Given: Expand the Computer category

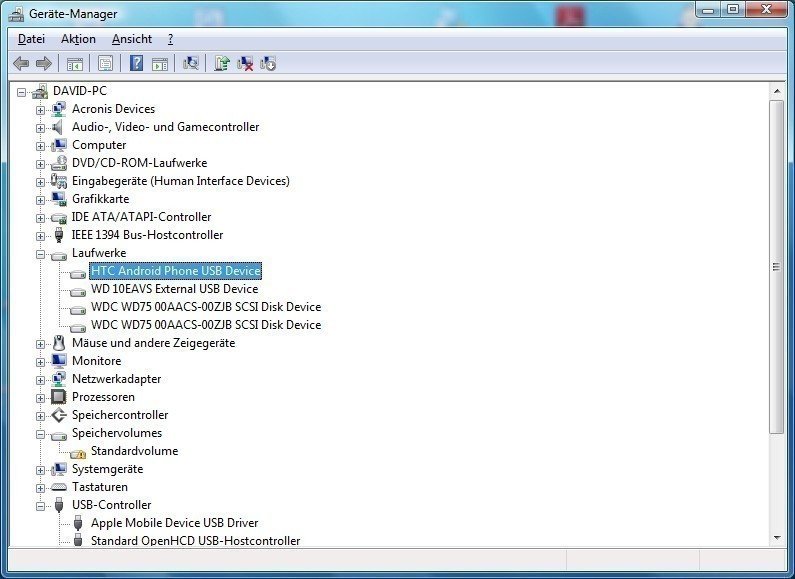Looking at the screenshot, I should tap(40, 147).
